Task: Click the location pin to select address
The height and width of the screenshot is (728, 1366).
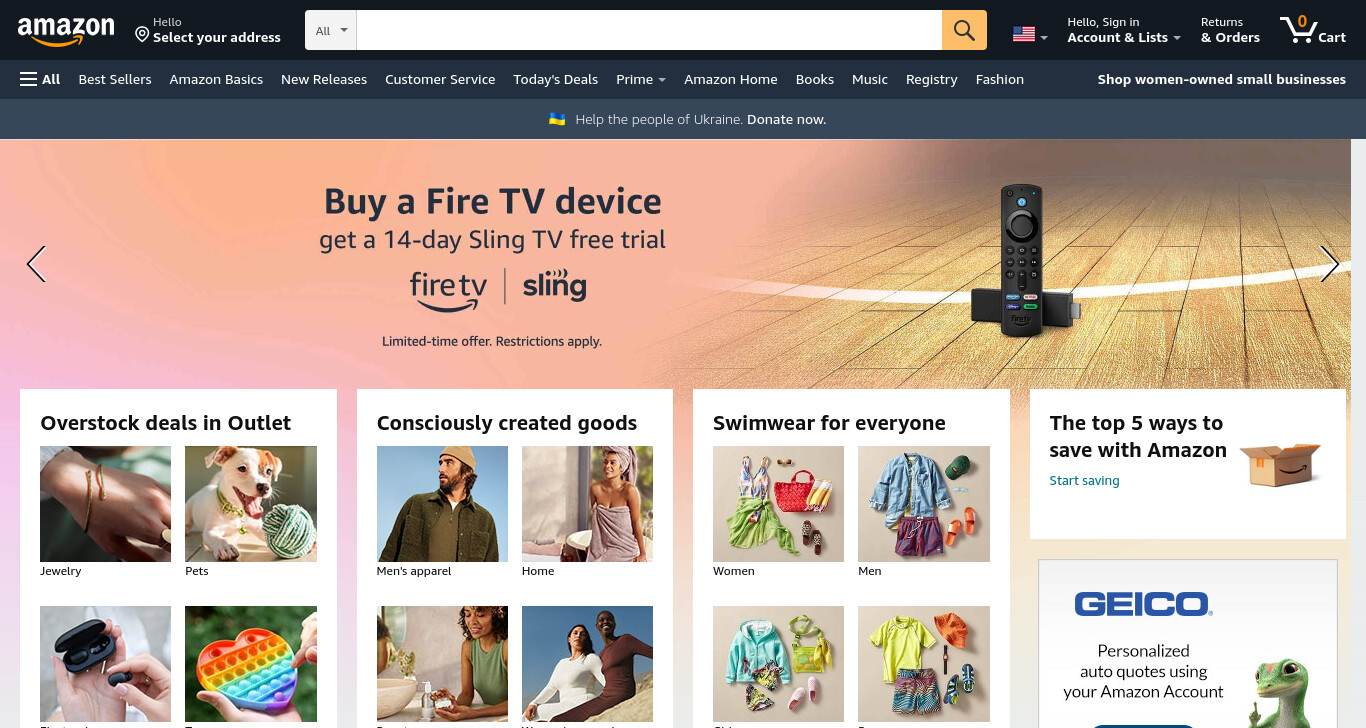Action: pos(142,35)
